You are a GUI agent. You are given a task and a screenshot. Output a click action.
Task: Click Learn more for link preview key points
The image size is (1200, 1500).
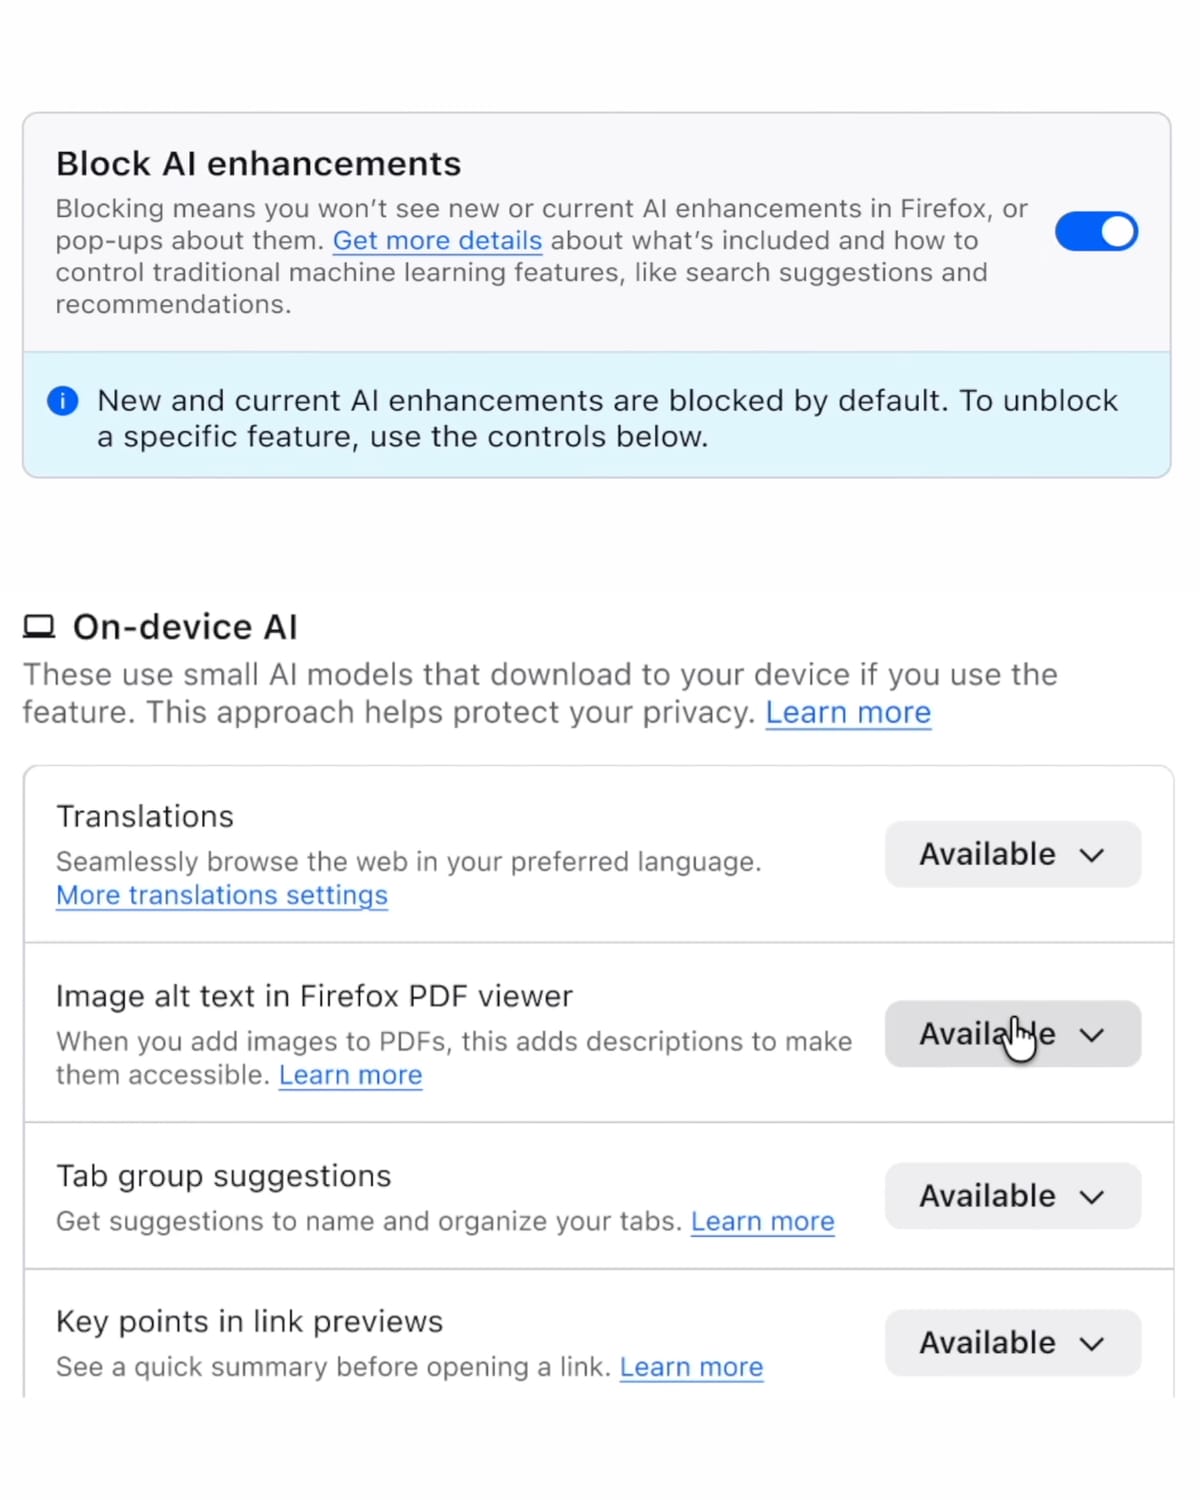click(691, 1367)
